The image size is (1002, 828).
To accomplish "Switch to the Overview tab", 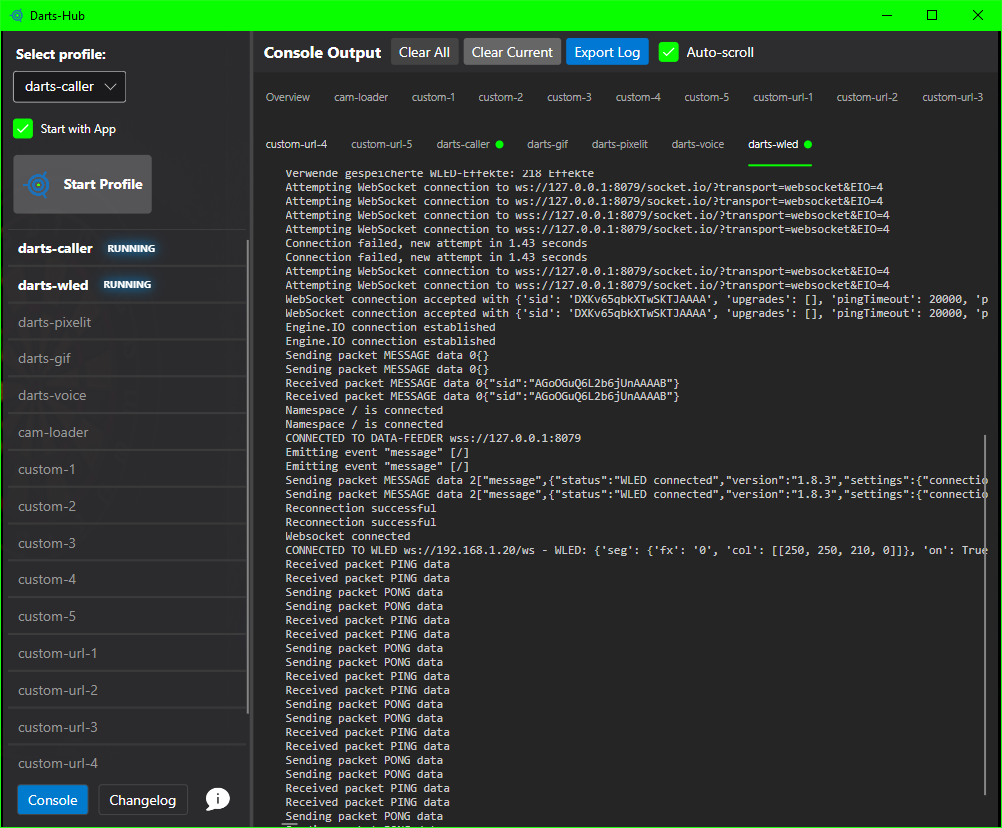I will 288,97.
